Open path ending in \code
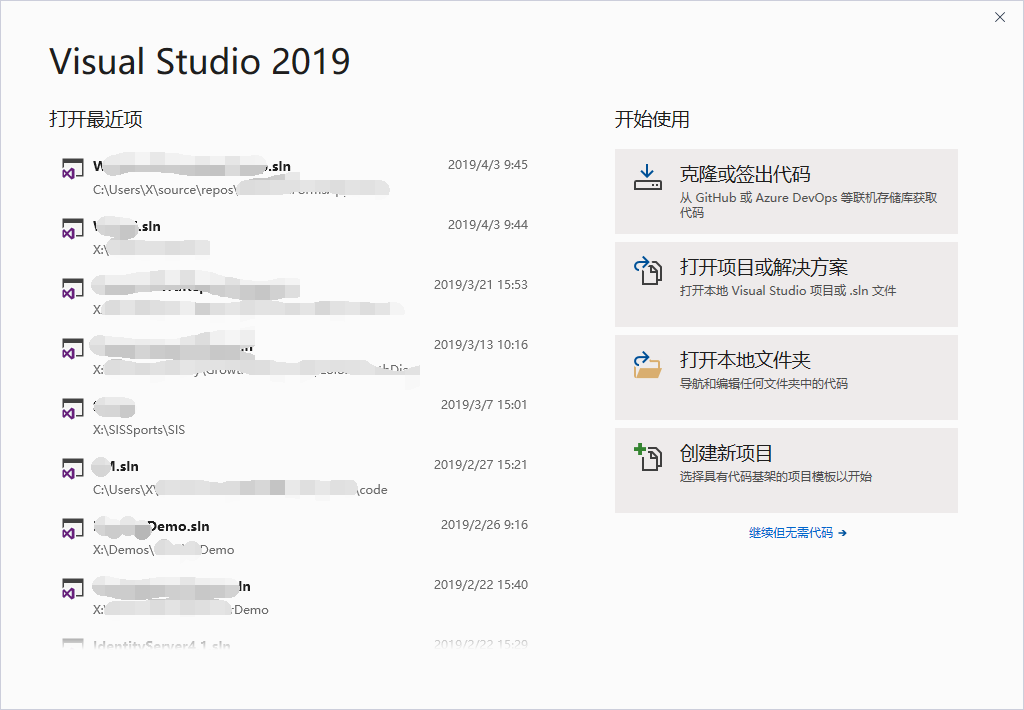Image resolution: width=1024 pixels, height=710 pixels. pyautogui.click(x=240, y=490)
